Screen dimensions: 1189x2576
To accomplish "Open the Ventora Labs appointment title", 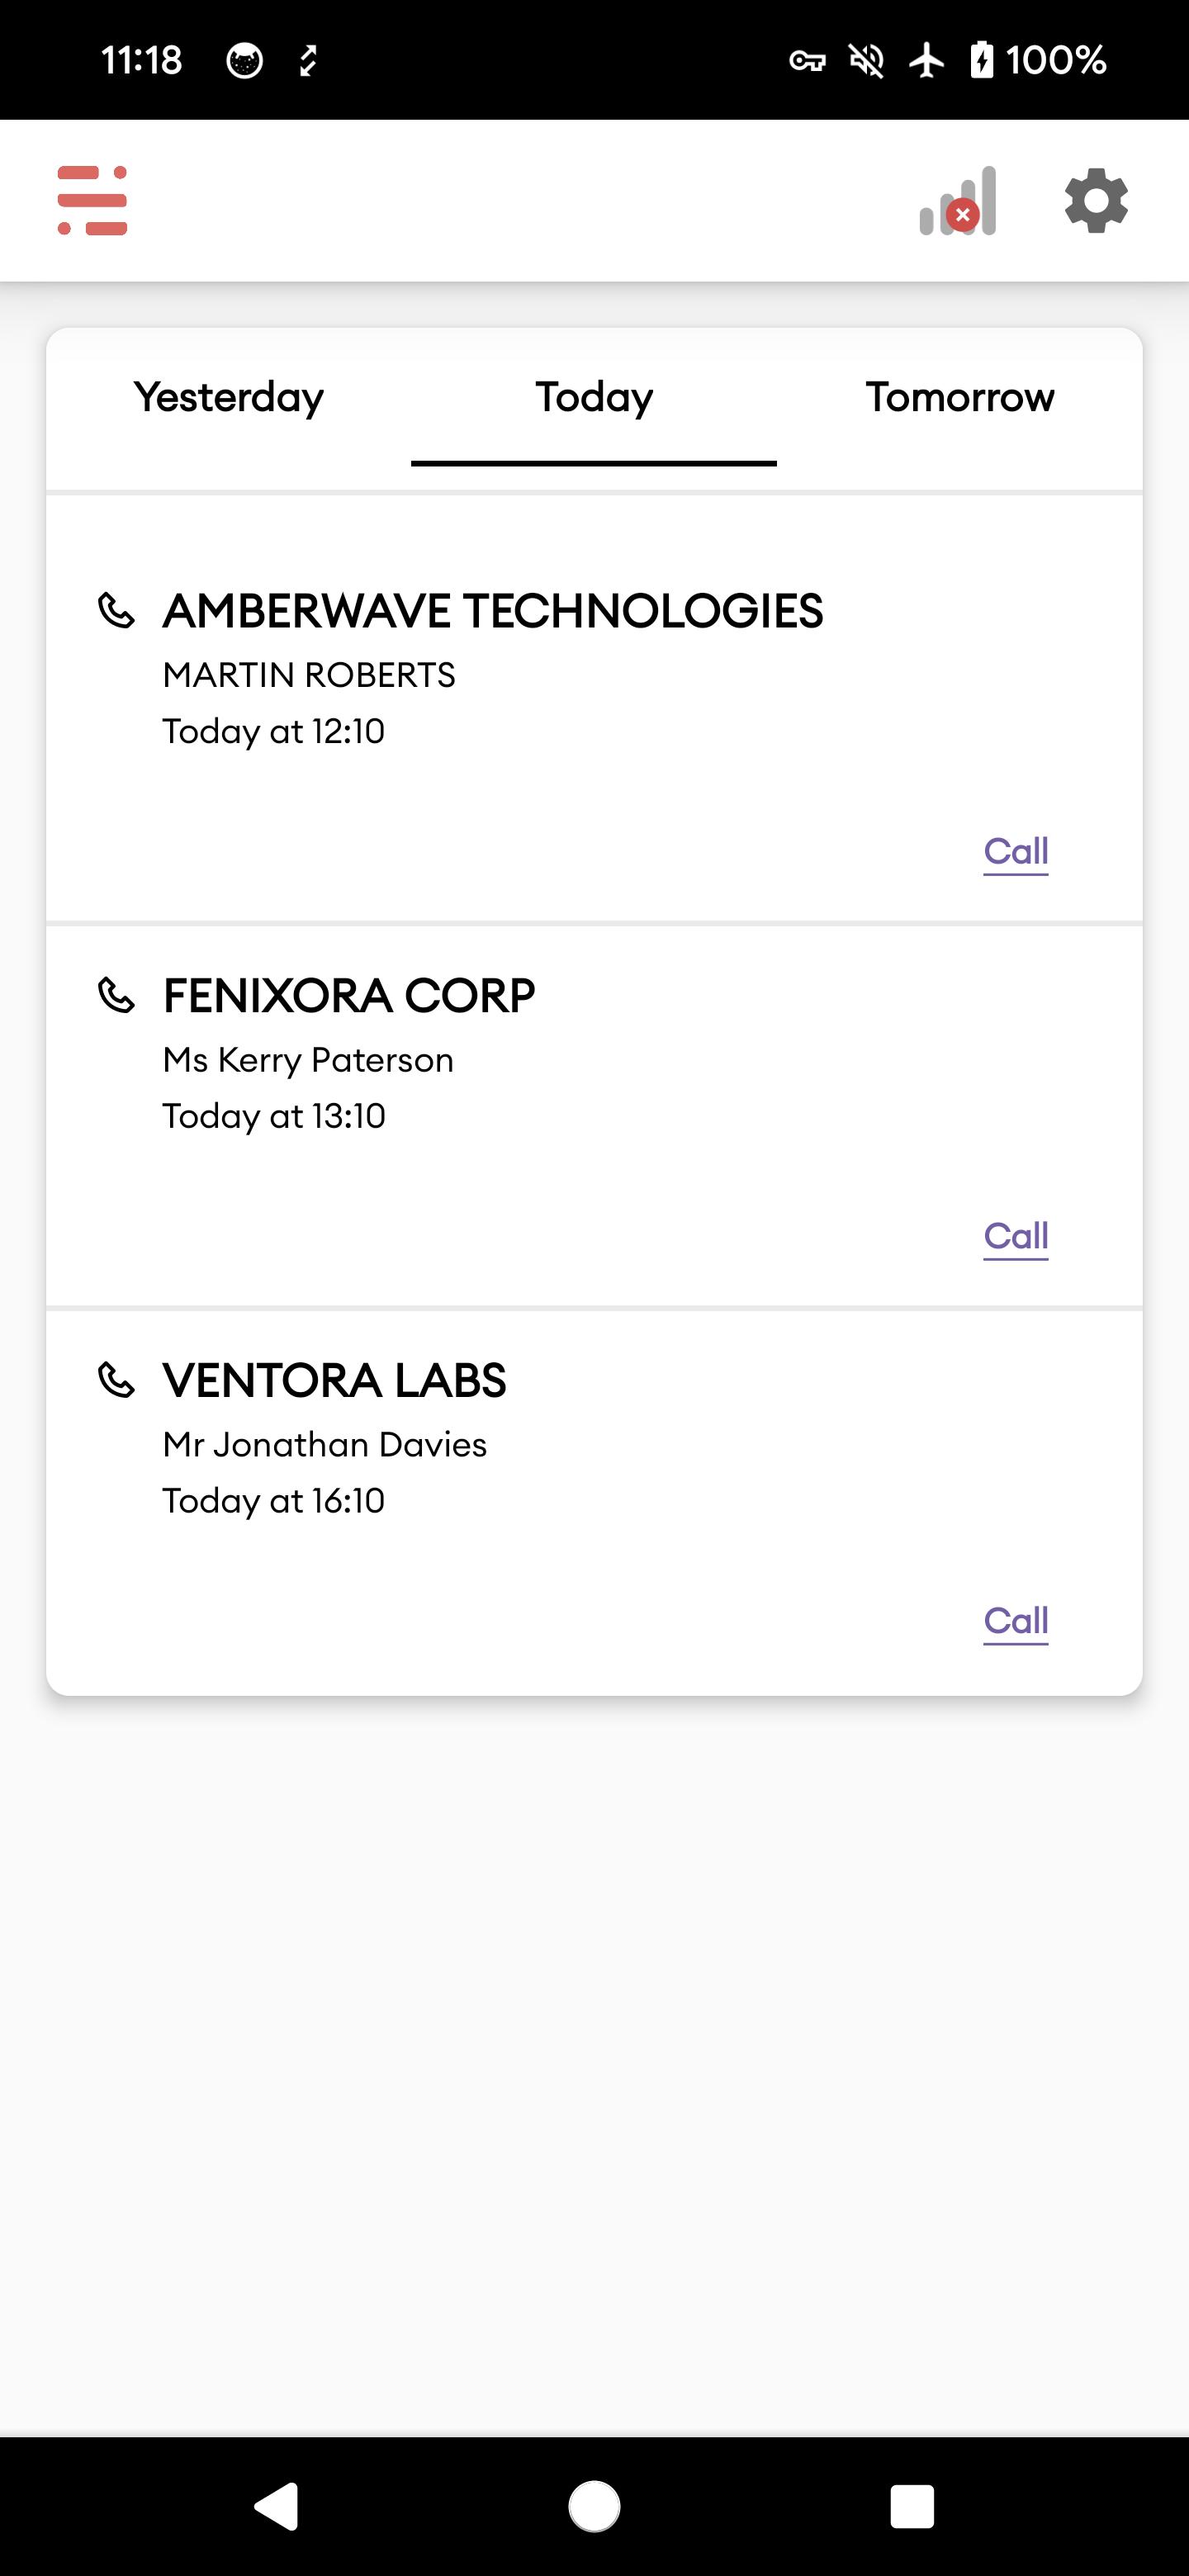I will pos(335,1381).
